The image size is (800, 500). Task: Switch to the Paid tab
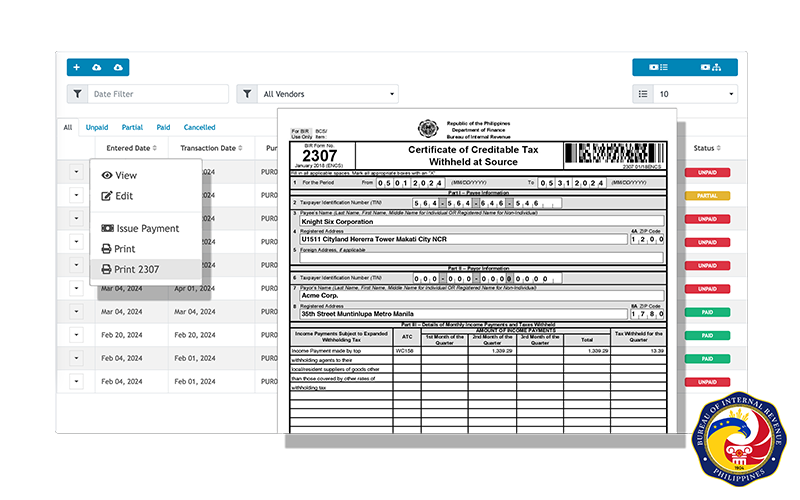[x=163, y=128]
